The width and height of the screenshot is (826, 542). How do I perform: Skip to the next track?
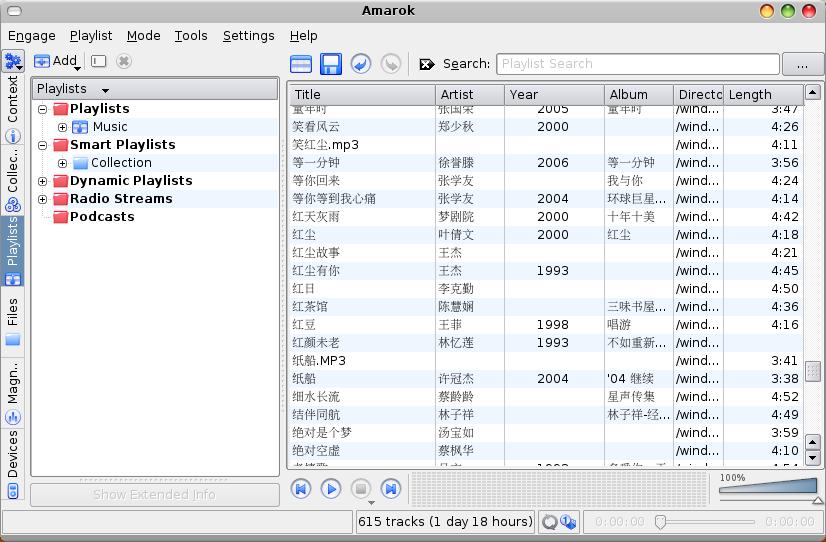[x=391, y=489]
